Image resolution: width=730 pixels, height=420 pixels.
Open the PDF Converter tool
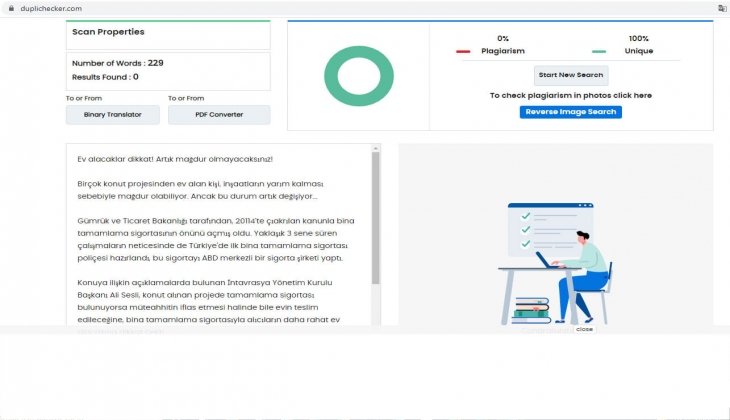click(x=219, y=115)
